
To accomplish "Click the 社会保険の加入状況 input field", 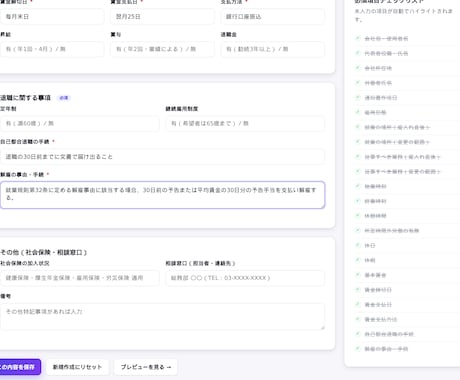I will pos(79,278).
